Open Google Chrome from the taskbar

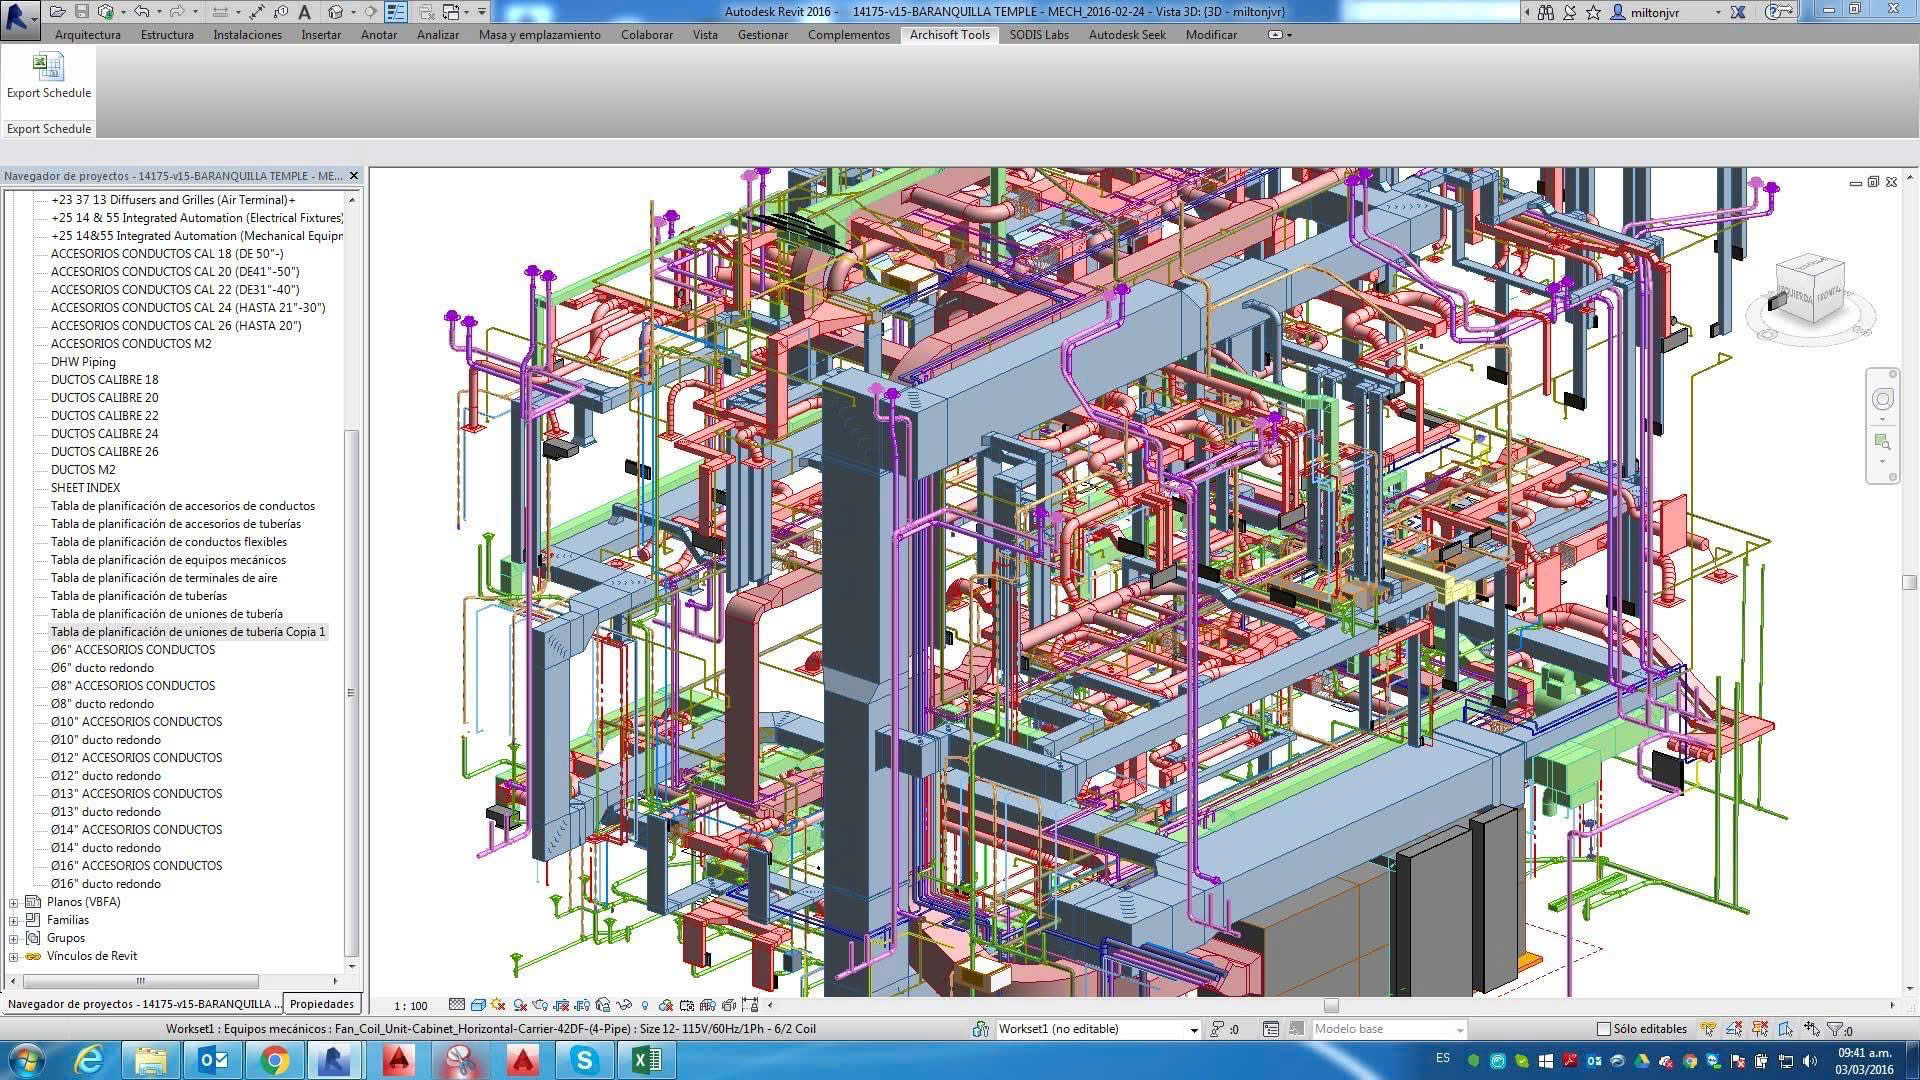(273, 1060)
